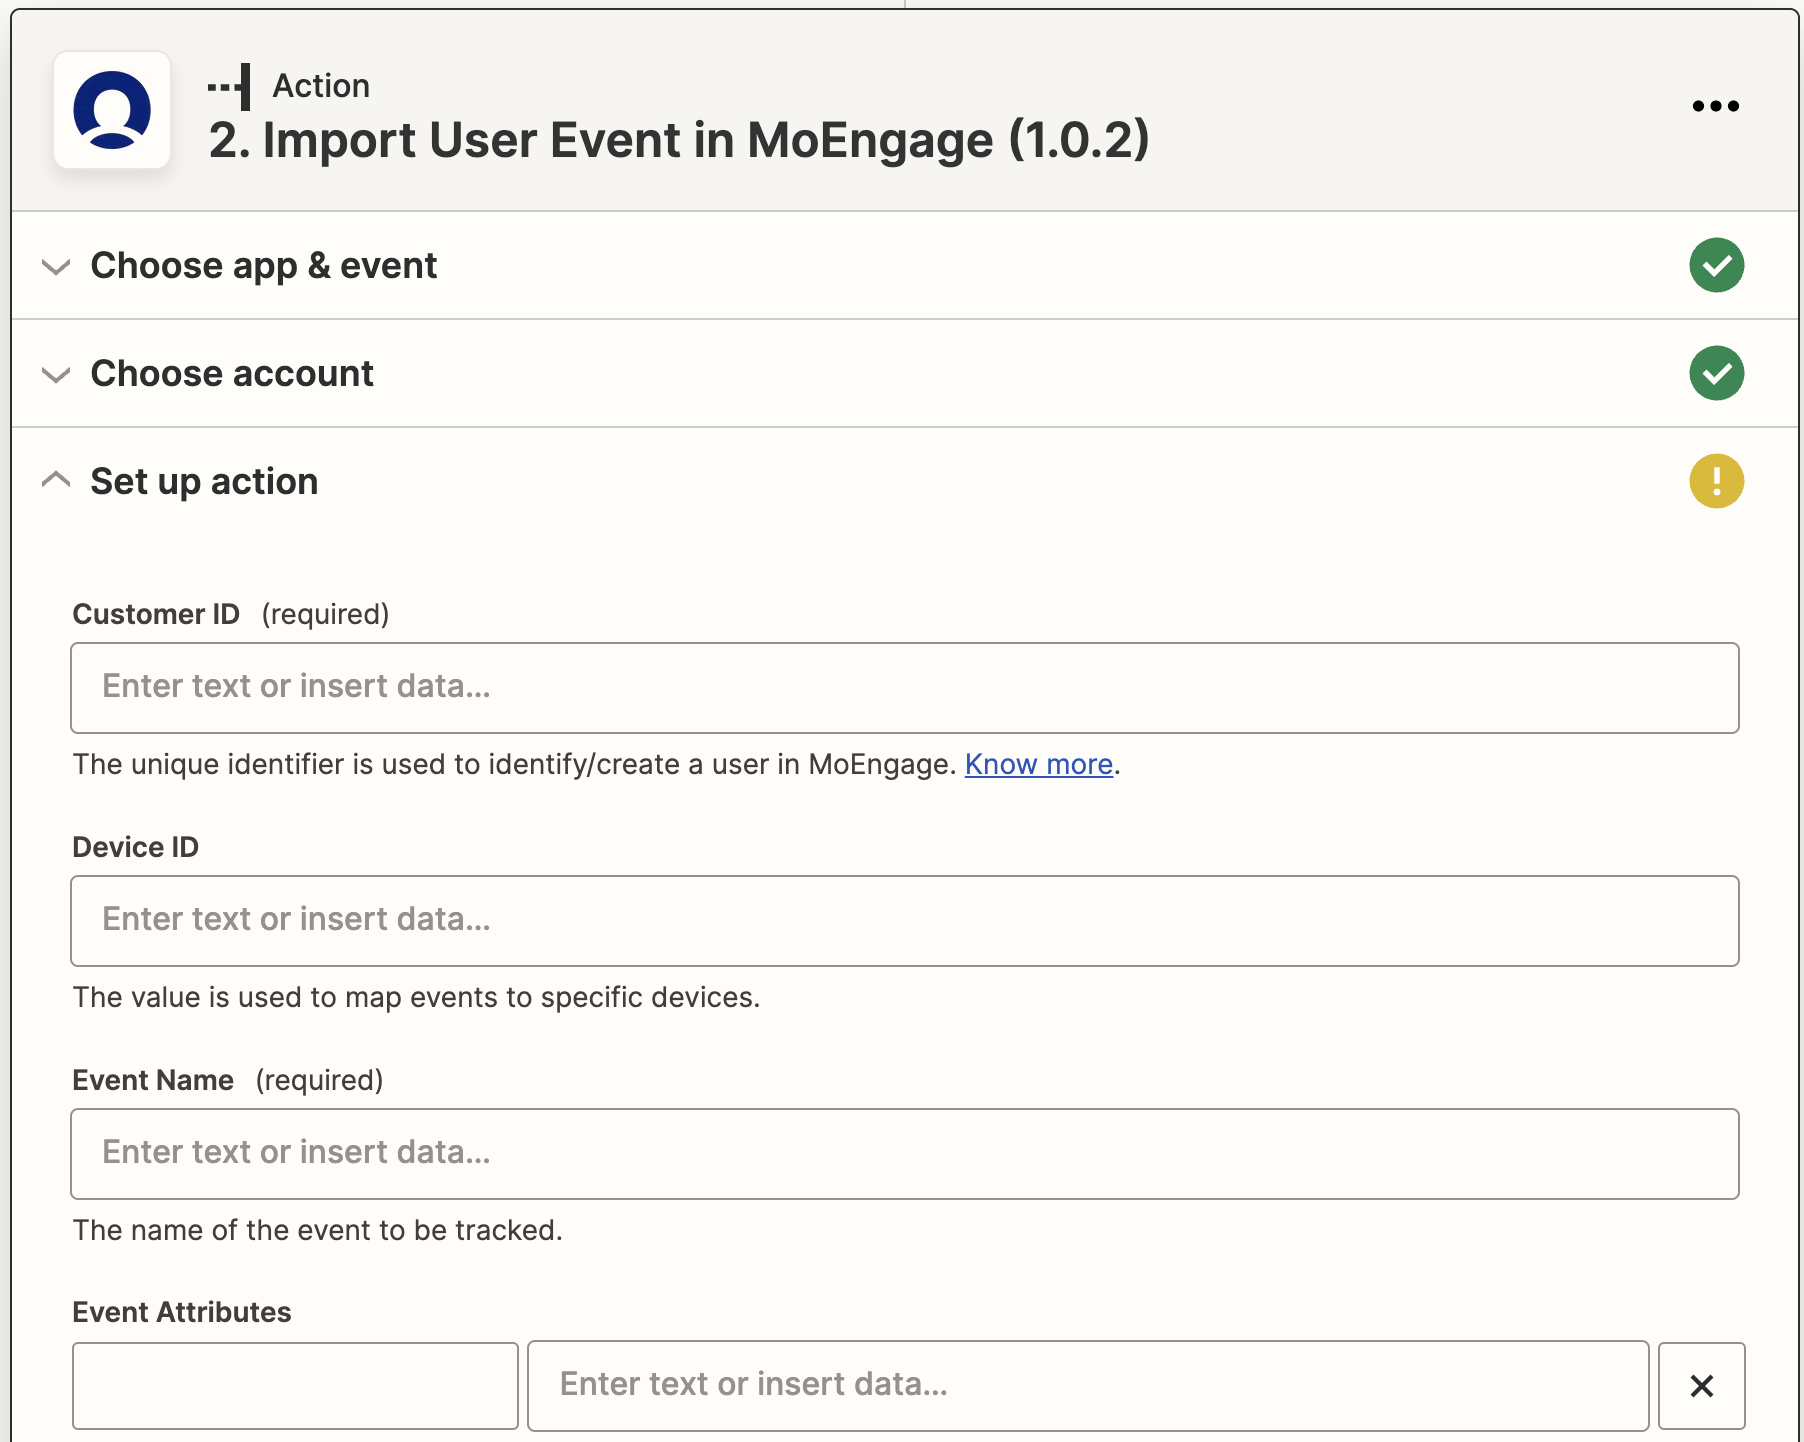Focus the Event Name input field
1804x1442 pixels.
coord(904,1154)
